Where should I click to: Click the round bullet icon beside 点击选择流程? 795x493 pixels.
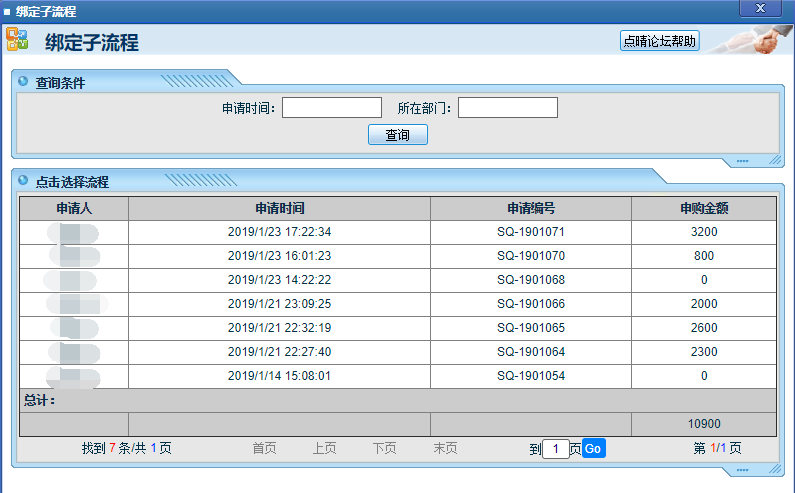(23, 181)
